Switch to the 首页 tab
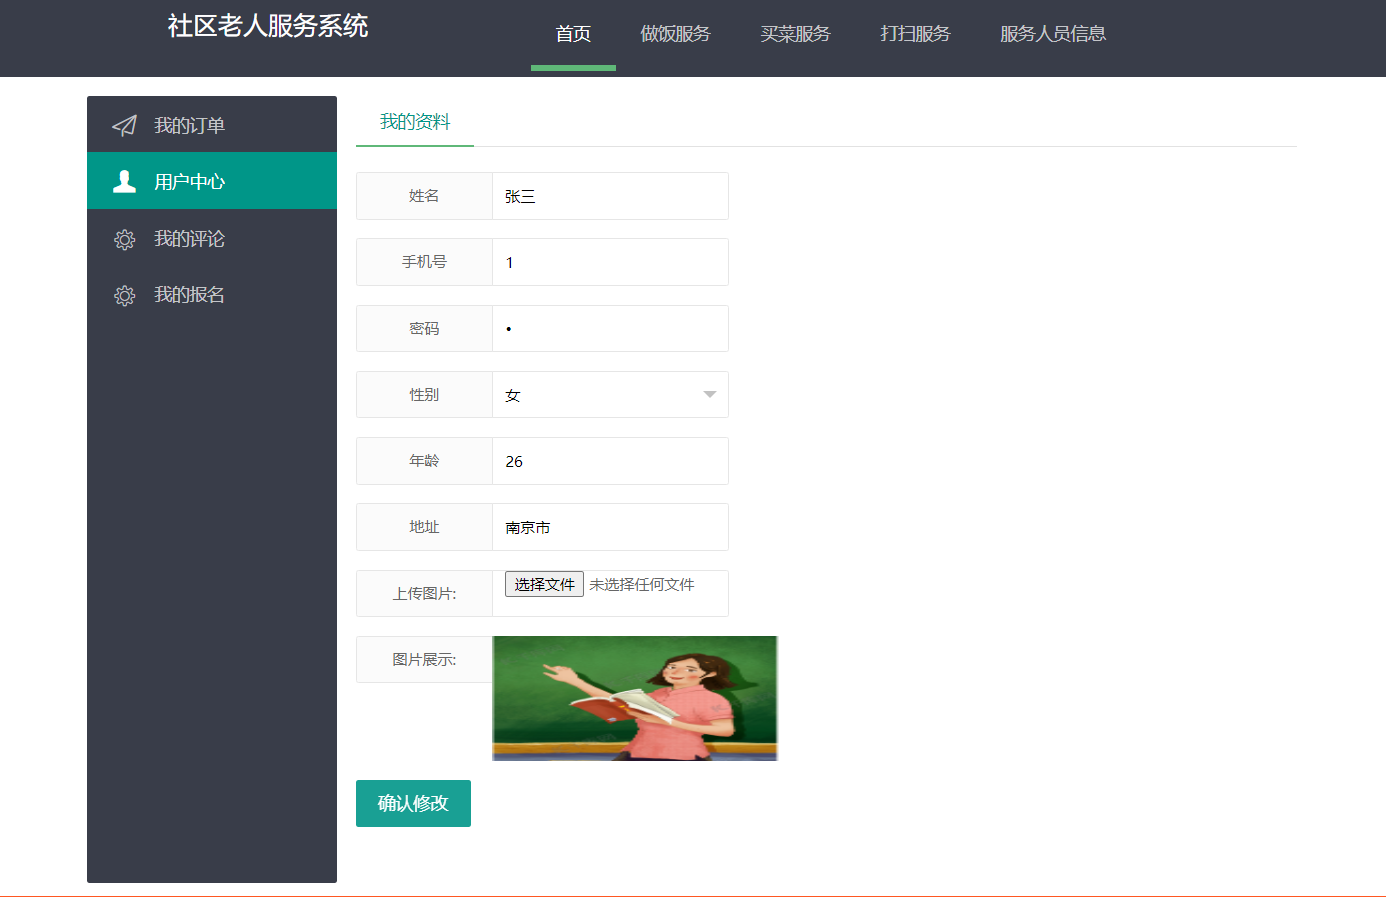 click(572, 33)
